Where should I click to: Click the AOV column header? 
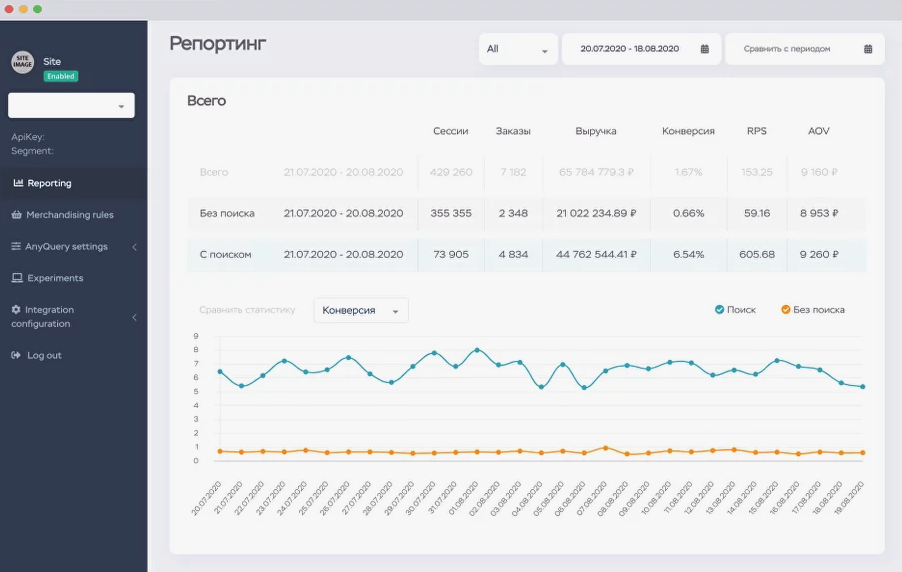(819, 131)
